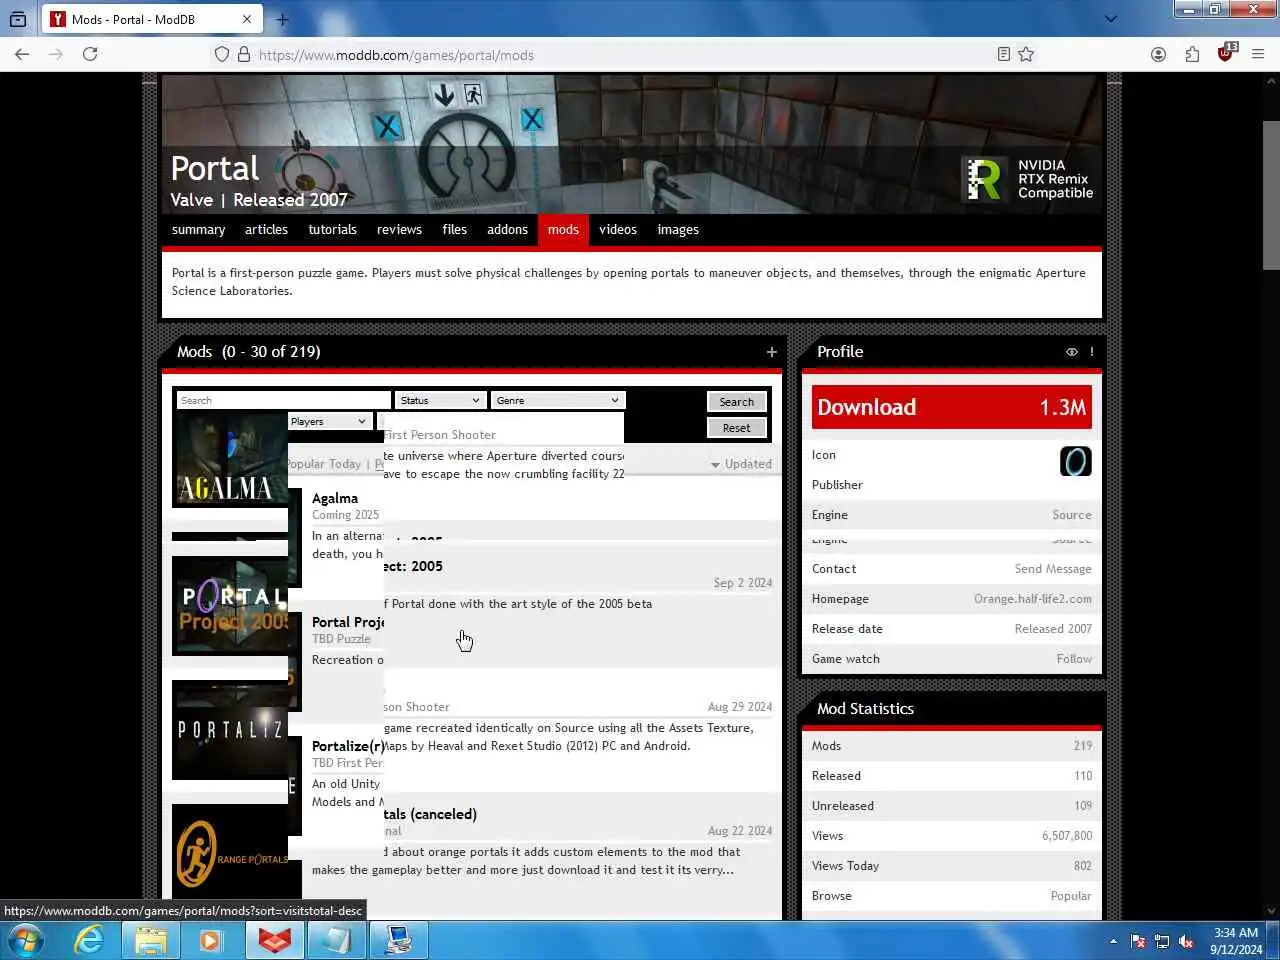This screenshot has height=960, width=1280.
Task: Open Windows Media Player from taskbar
Action: pyautogui.click(x=211, y=941)
